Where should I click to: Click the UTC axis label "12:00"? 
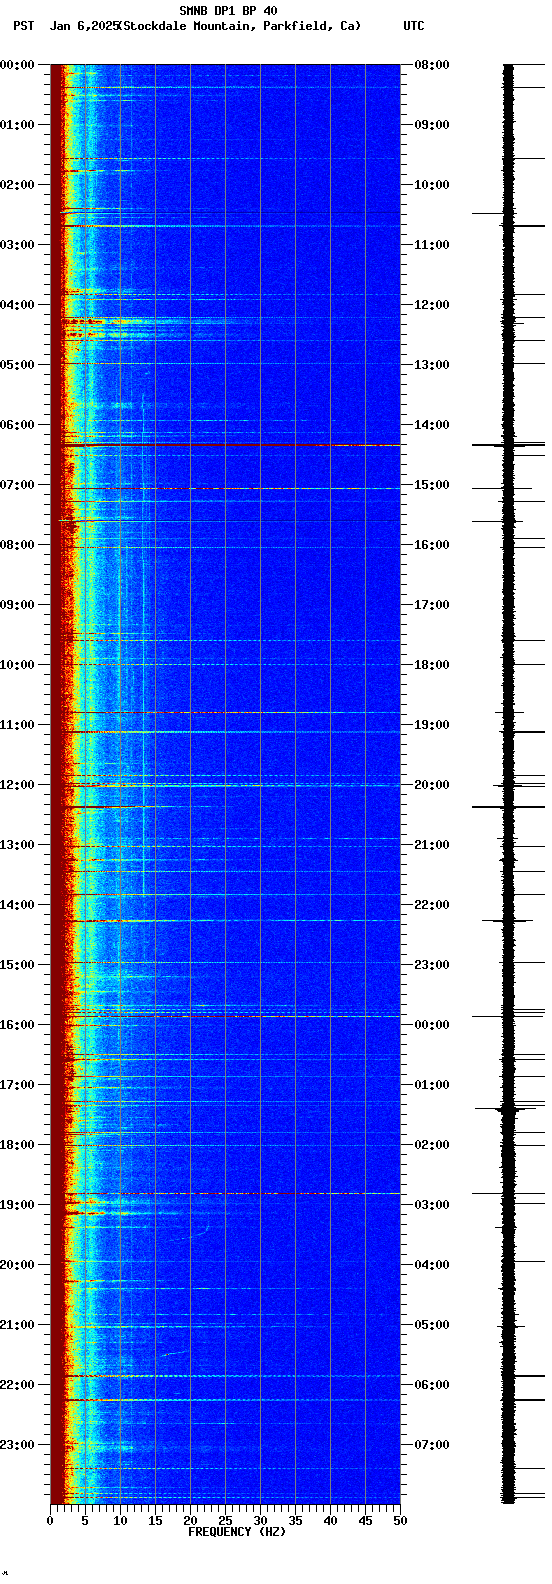pyautogui.click(x=432, y=305)
